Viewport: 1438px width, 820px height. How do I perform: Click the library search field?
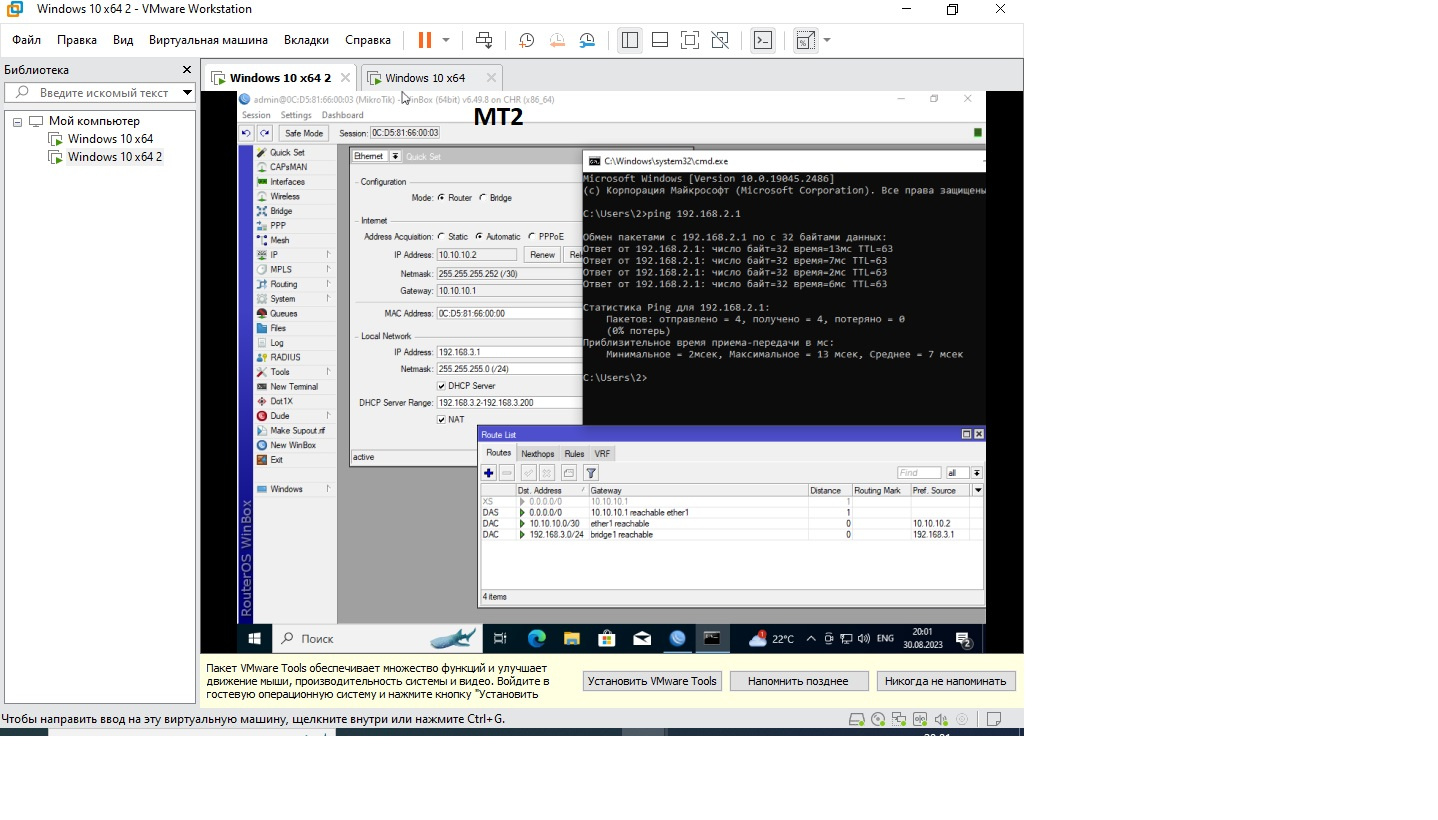tap(100, 92)
